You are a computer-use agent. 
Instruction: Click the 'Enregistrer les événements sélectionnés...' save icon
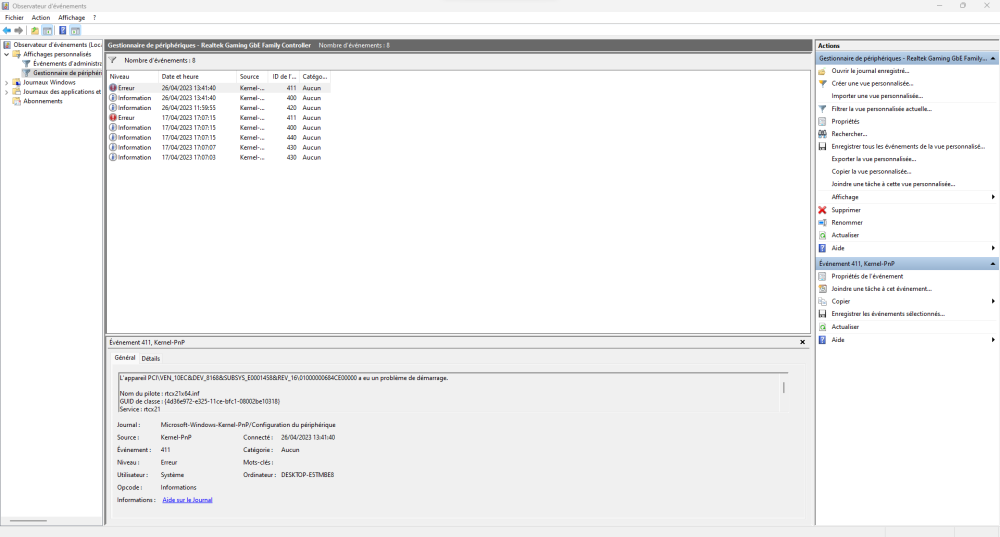(823, 314)
